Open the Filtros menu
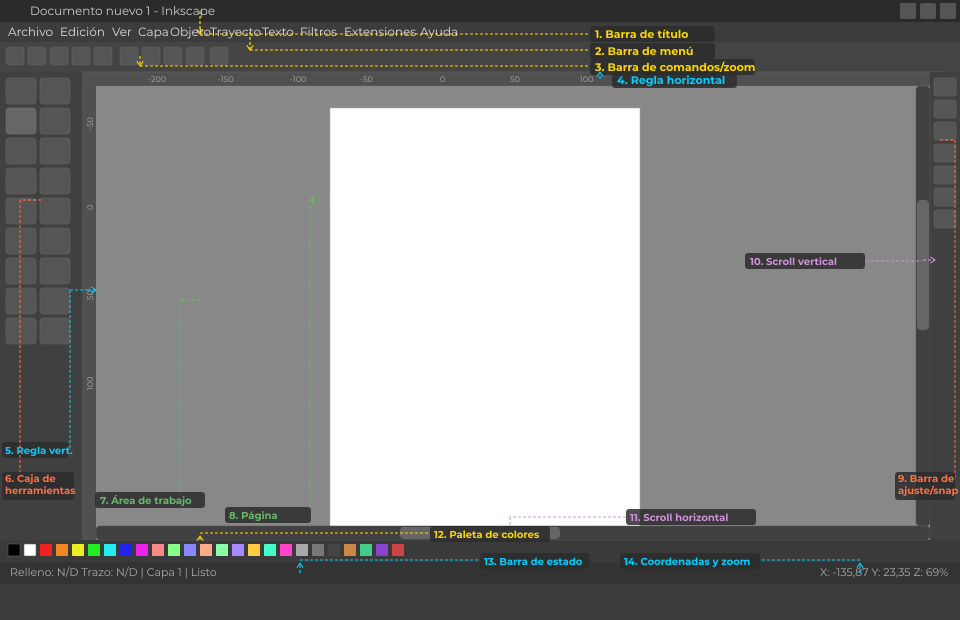 coord(318,32)
